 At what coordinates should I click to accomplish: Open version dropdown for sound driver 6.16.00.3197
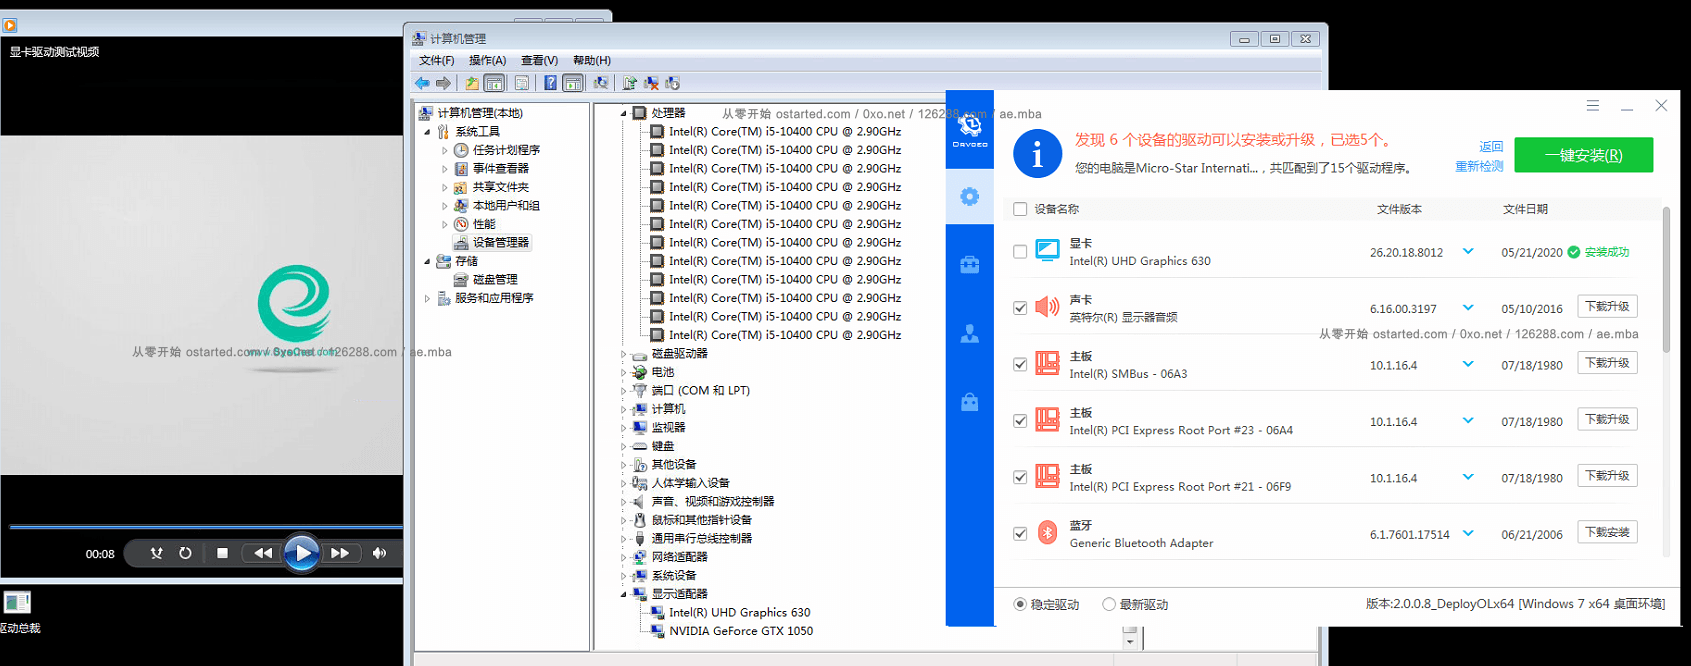(1468, 307)
